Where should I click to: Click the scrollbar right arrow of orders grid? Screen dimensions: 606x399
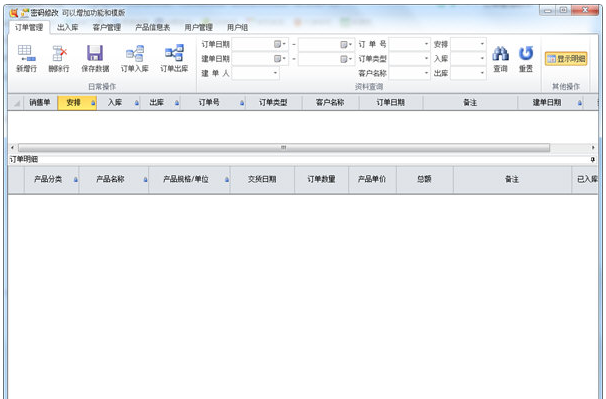593,148
